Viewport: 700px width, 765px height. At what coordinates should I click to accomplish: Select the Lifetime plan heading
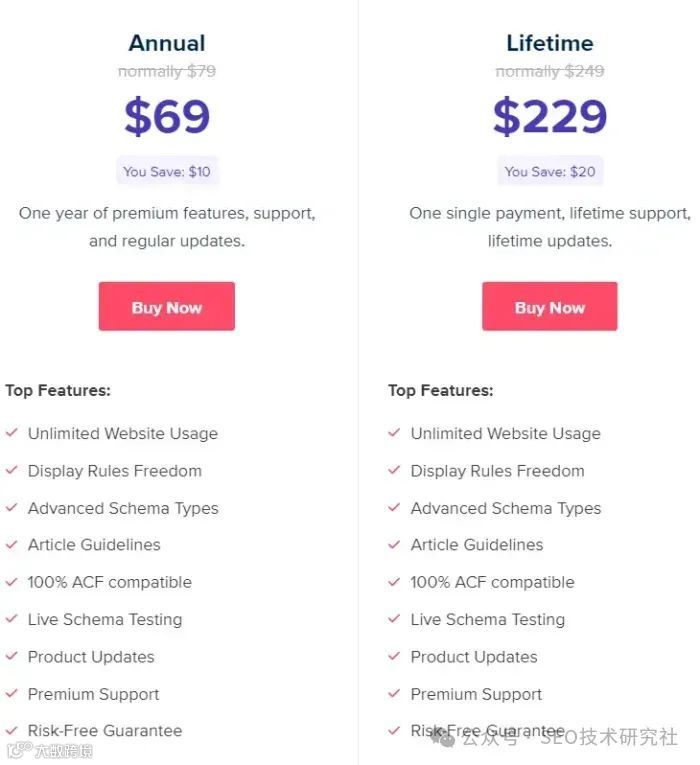tap(549, 43)
